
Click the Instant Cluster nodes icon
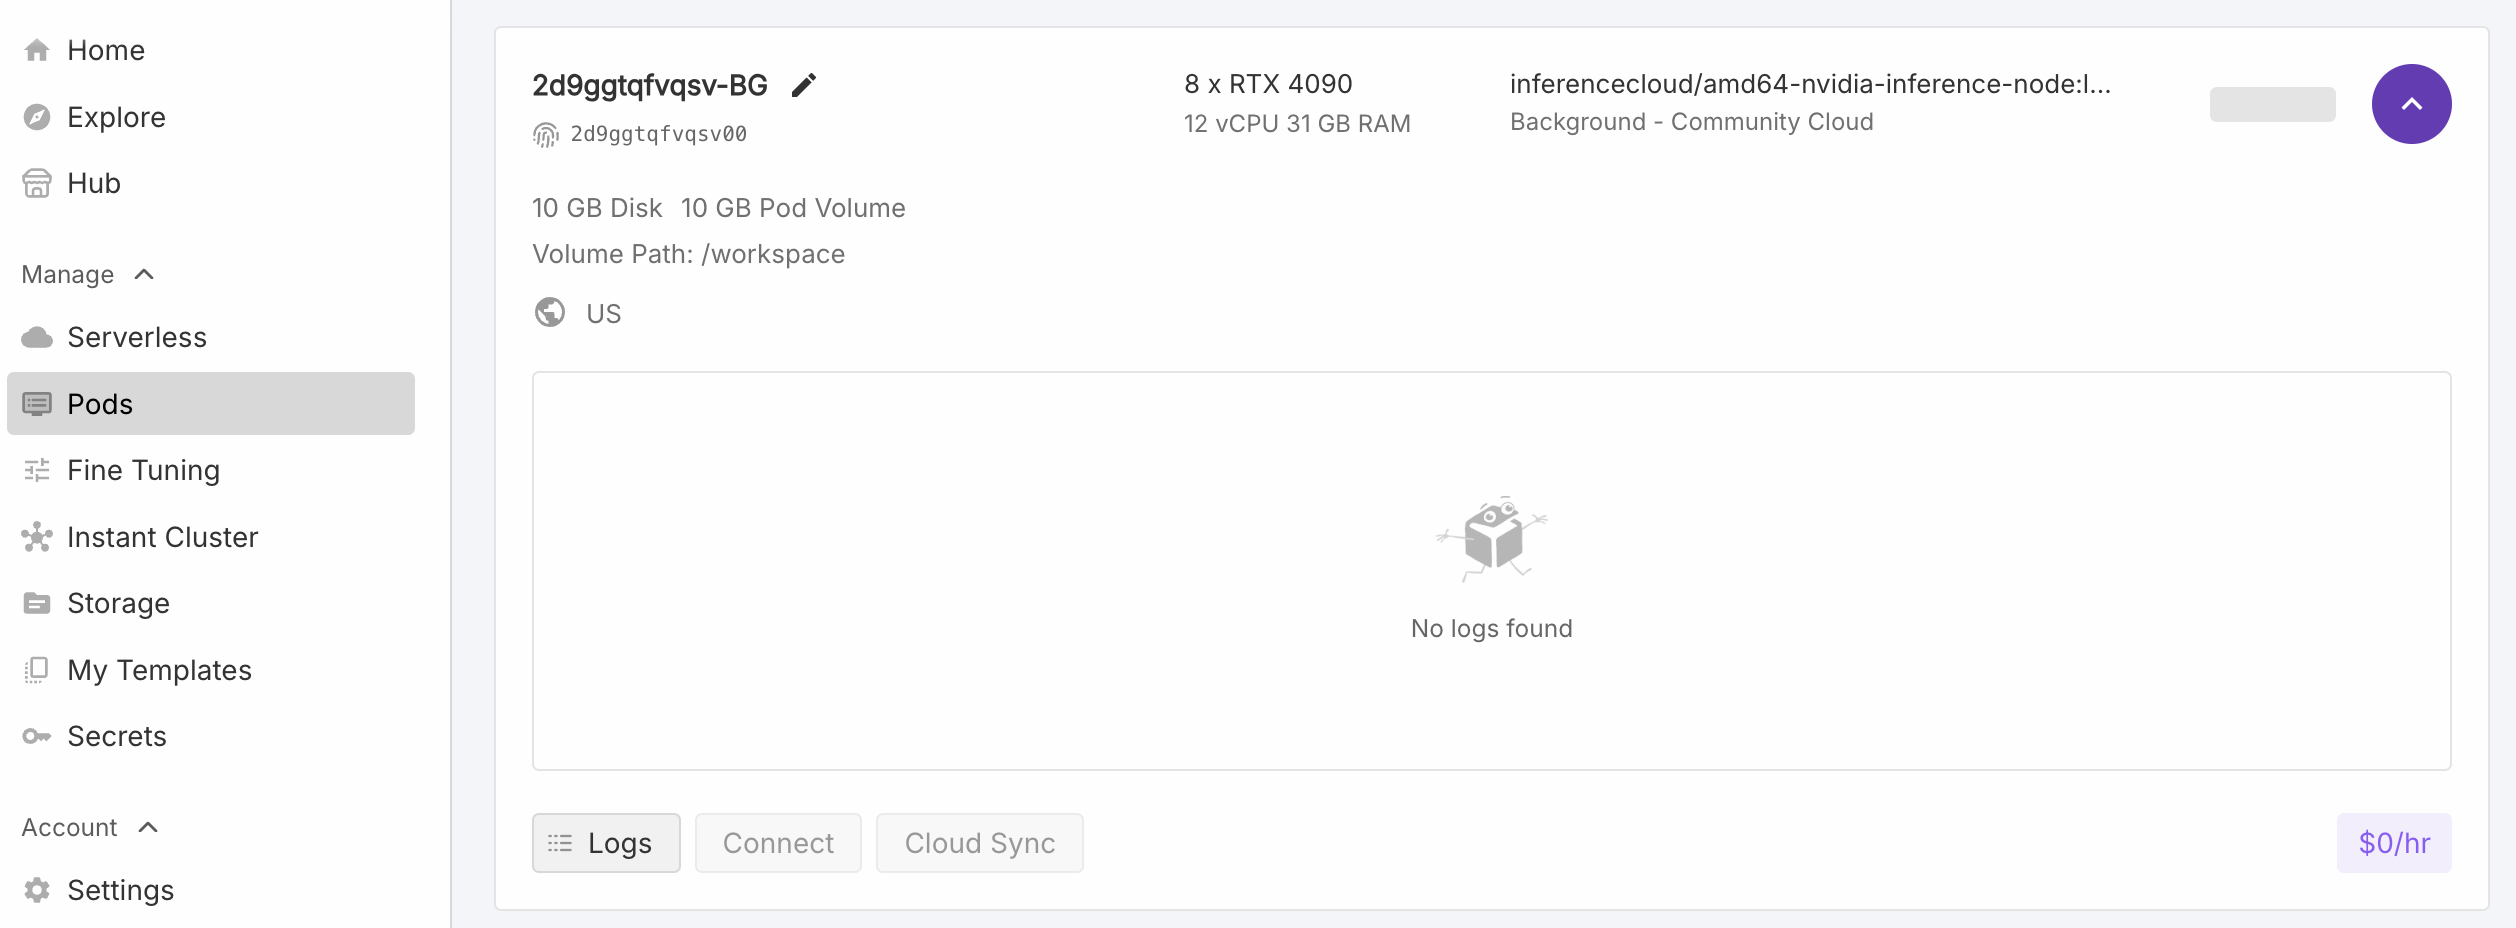(x=37, y=537)
